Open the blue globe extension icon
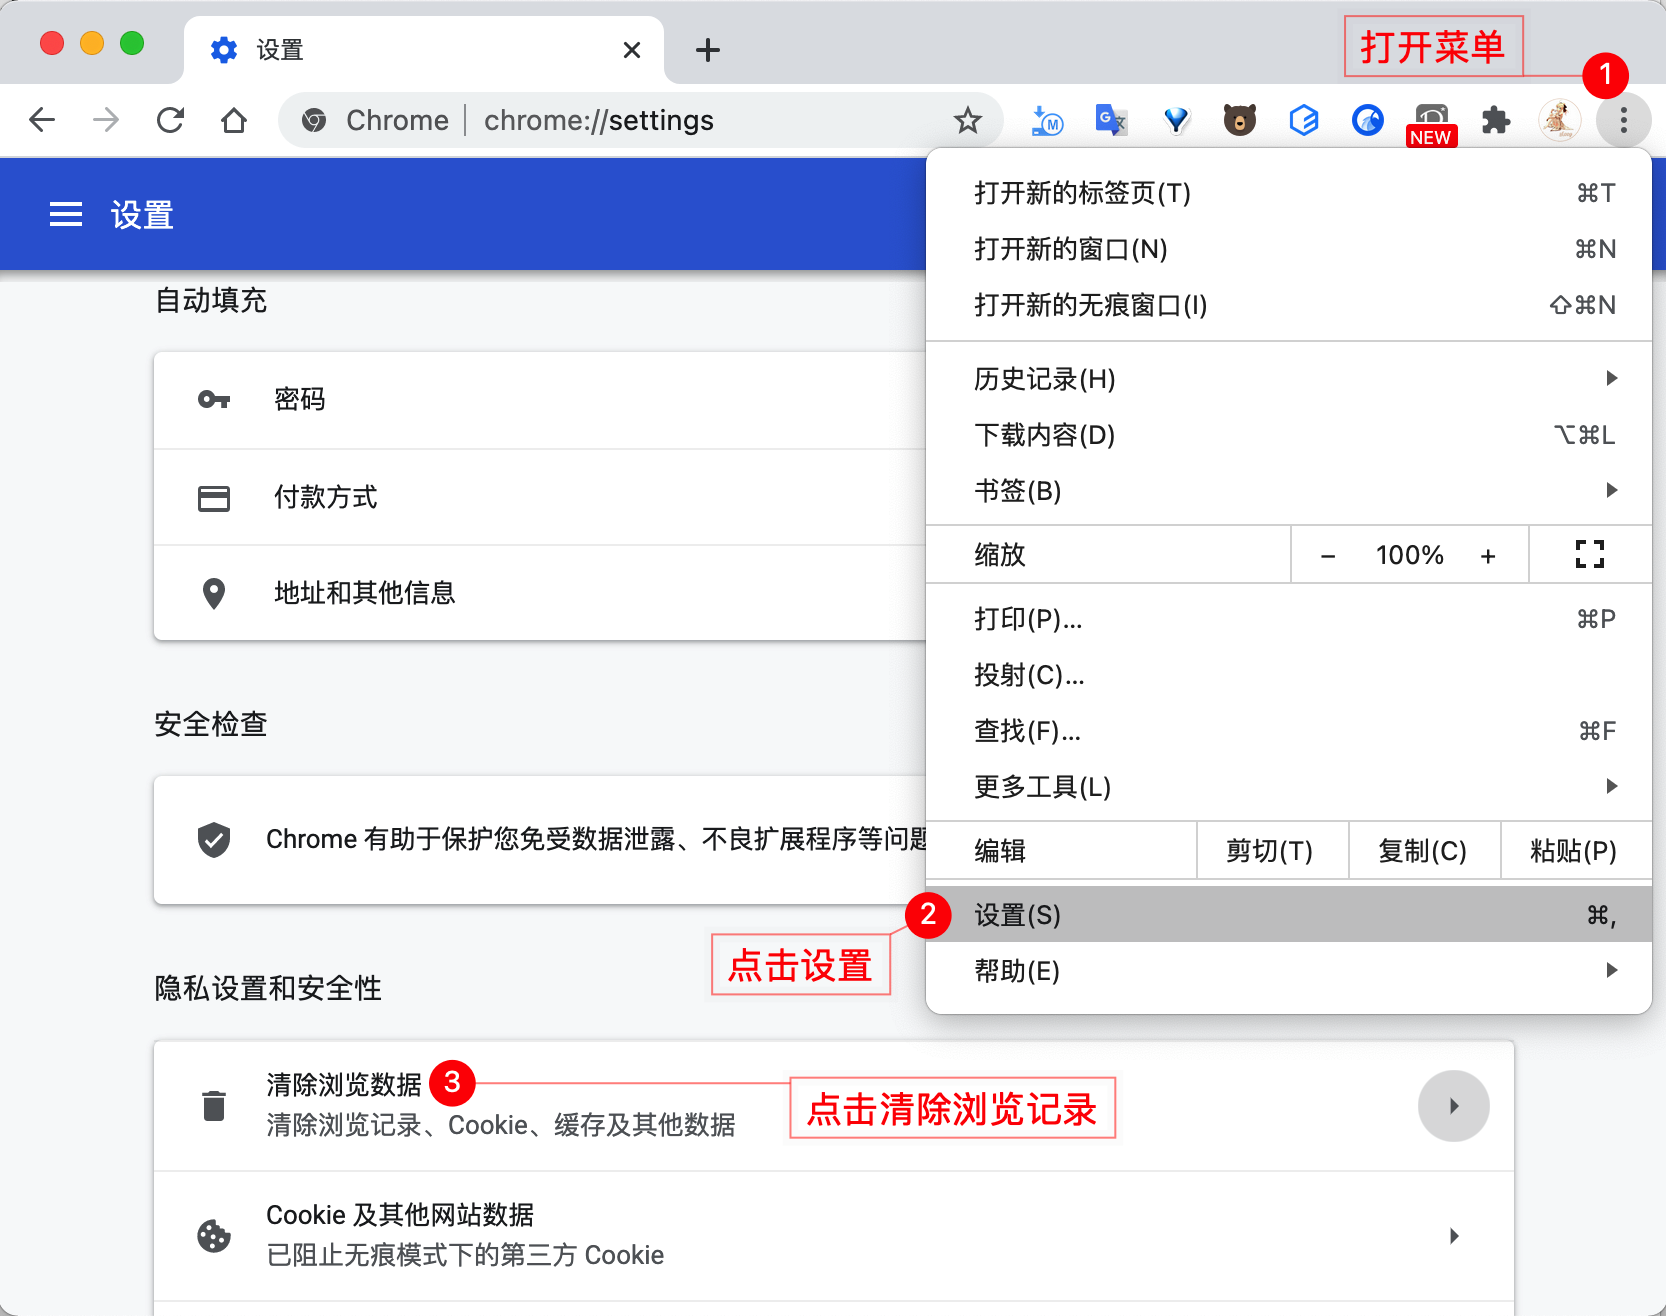Image resolution: width=1666 pixels, height=1316 pixels. [1368, 120]
